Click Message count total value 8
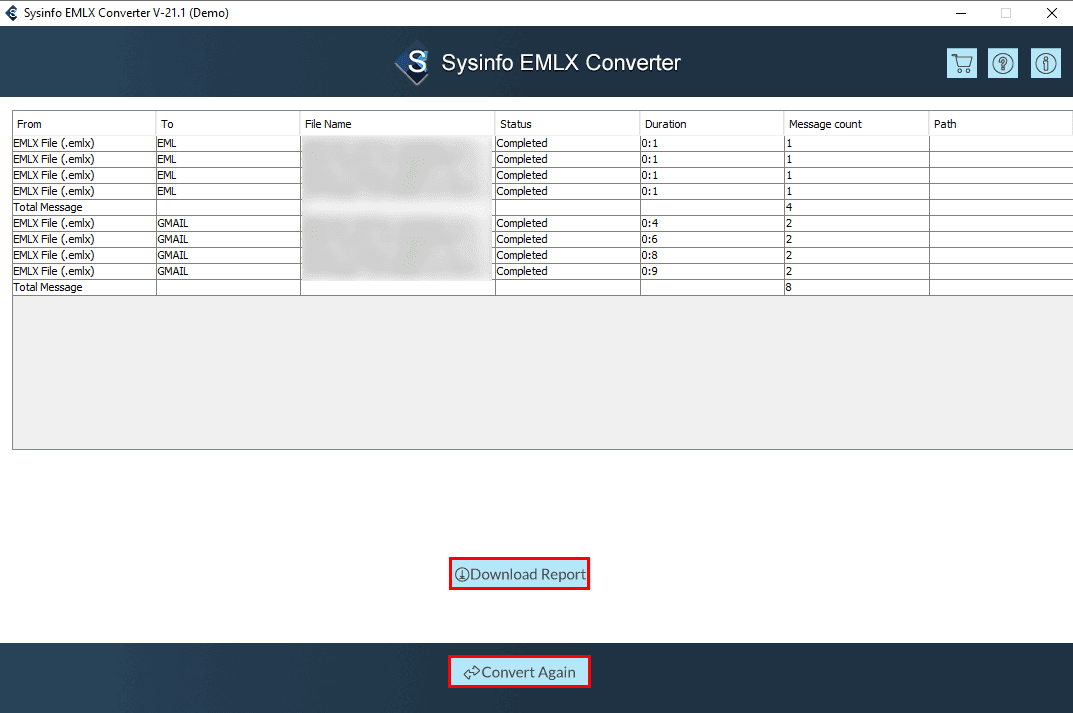This screenshot has width=1073, height=713. [856, 287]
